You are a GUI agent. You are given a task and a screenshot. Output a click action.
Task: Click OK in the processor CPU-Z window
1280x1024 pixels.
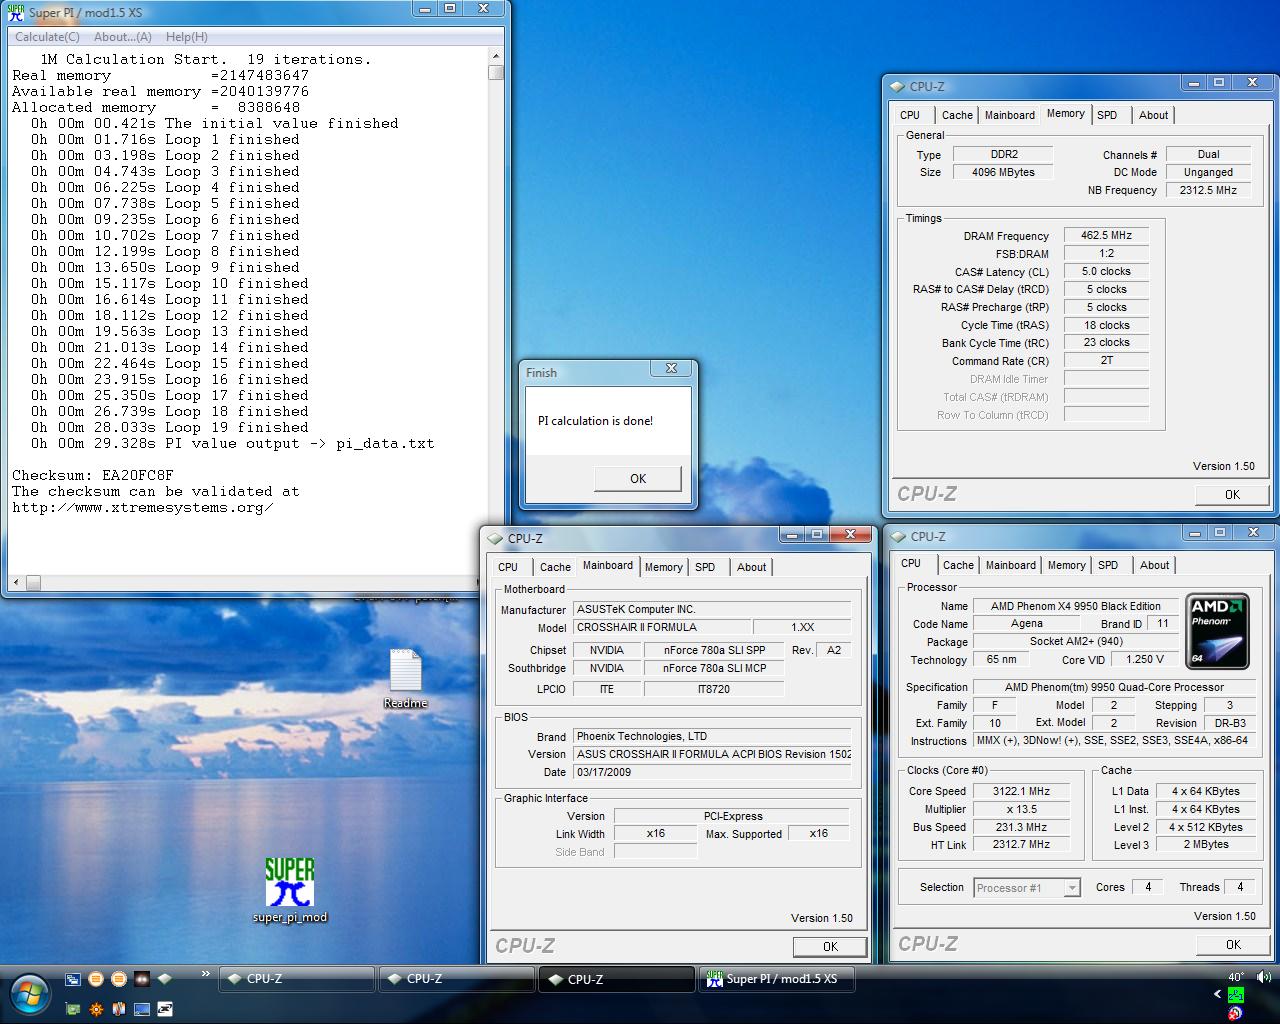1233,944
